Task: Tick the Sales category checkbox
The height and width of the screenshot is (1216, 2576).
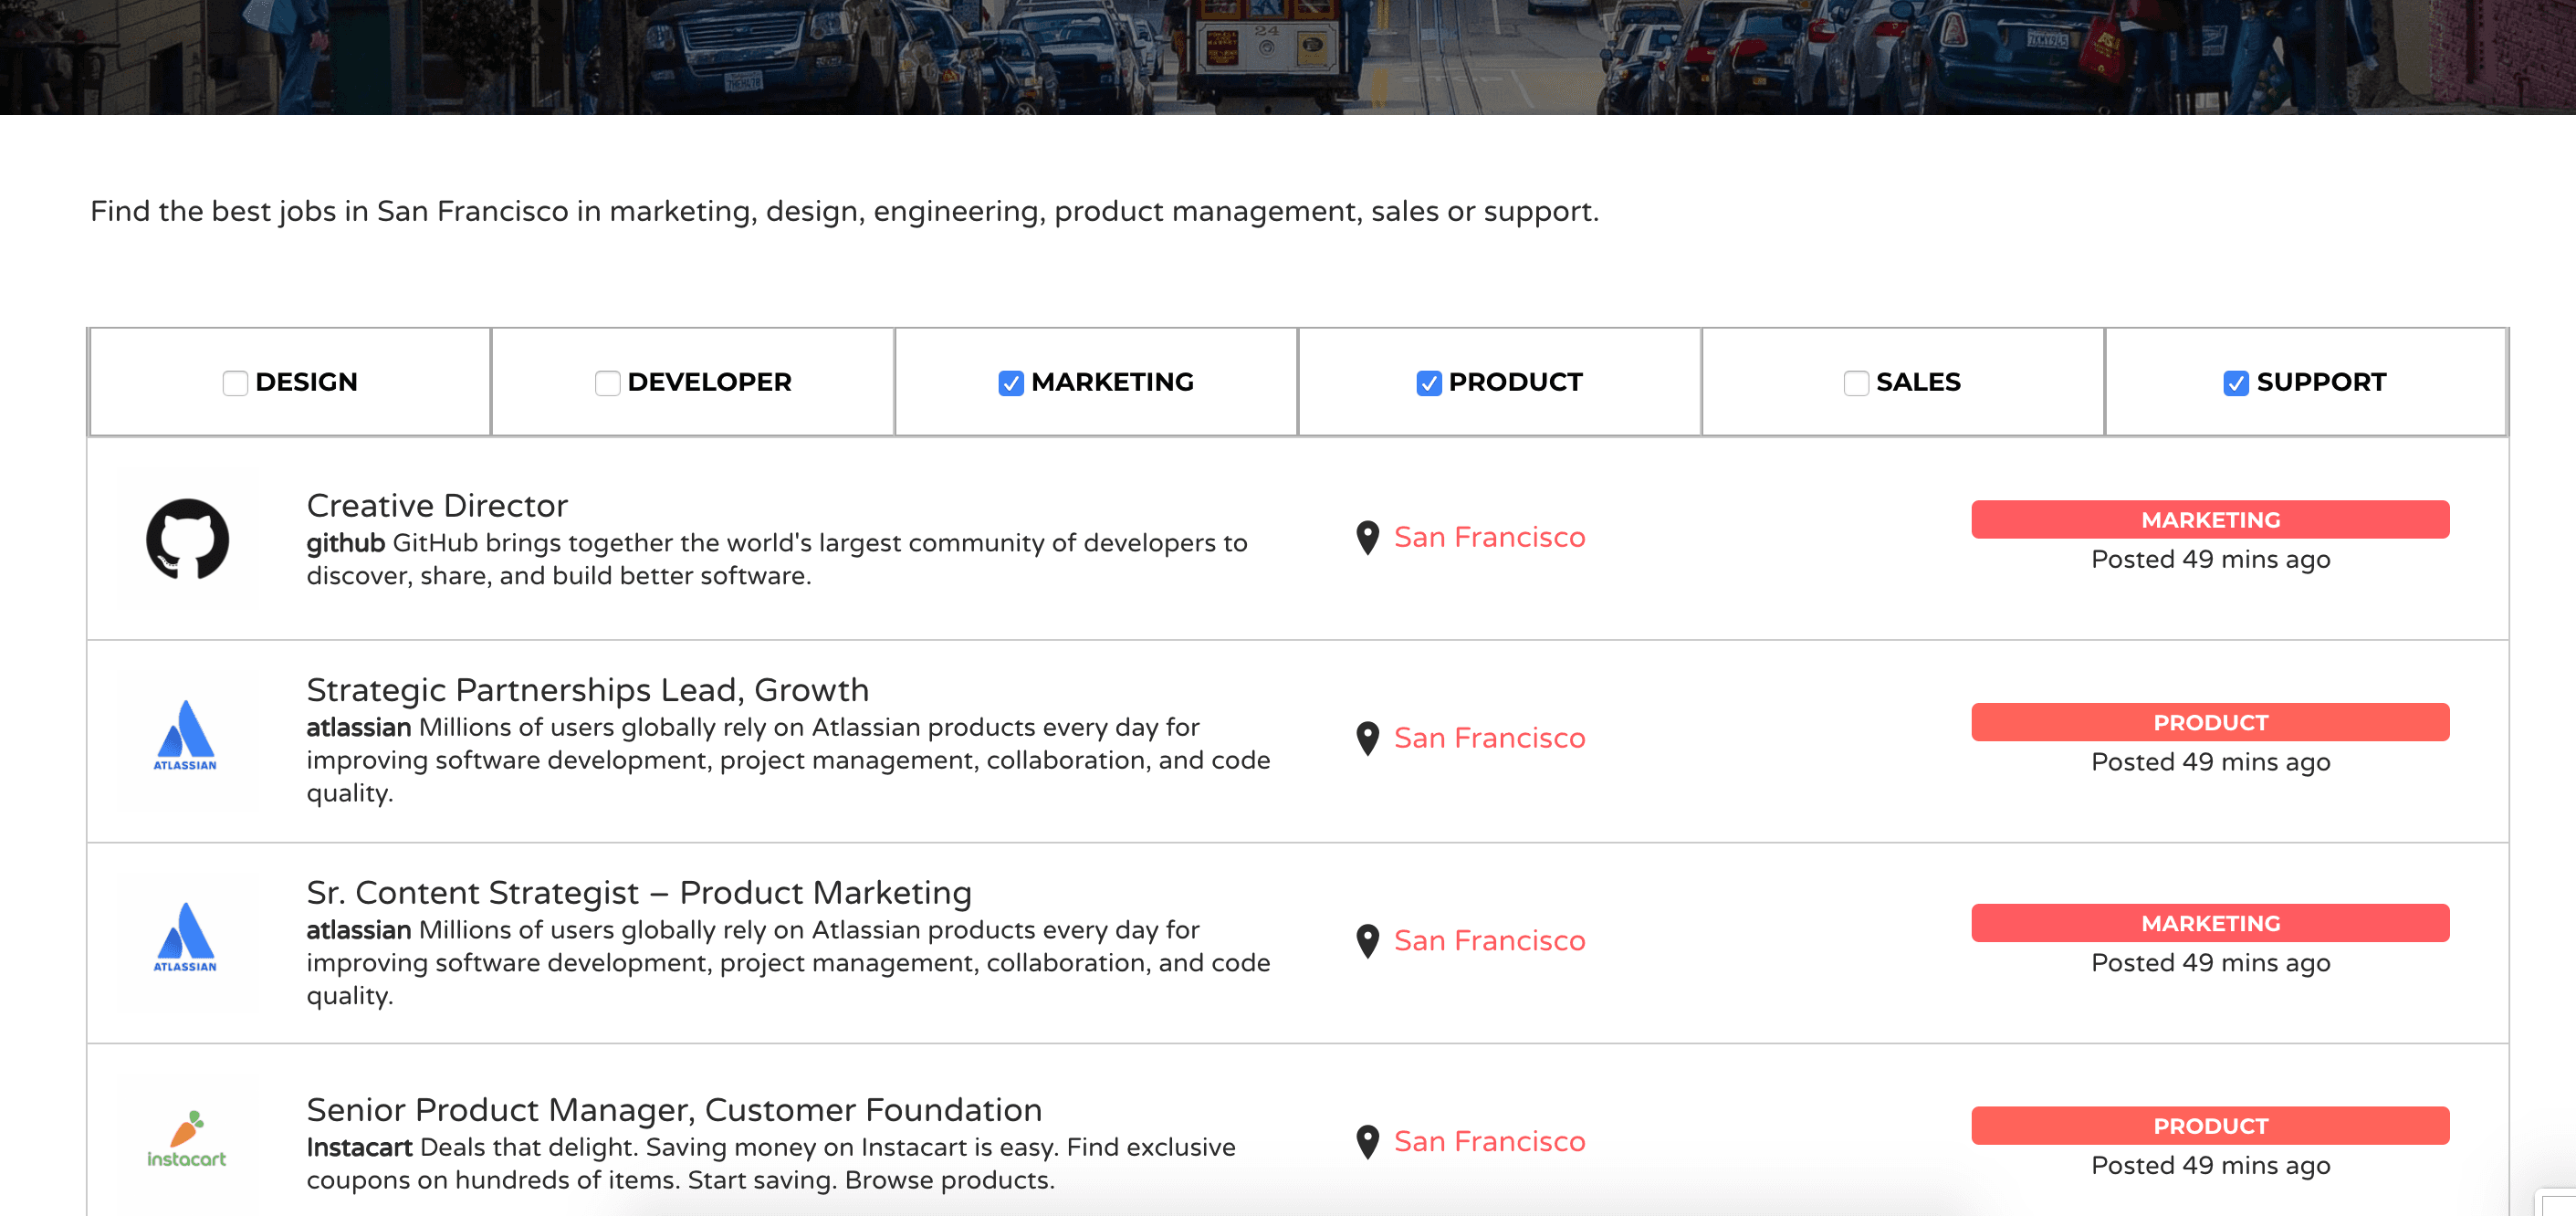Action: (x=1855, y=383)
